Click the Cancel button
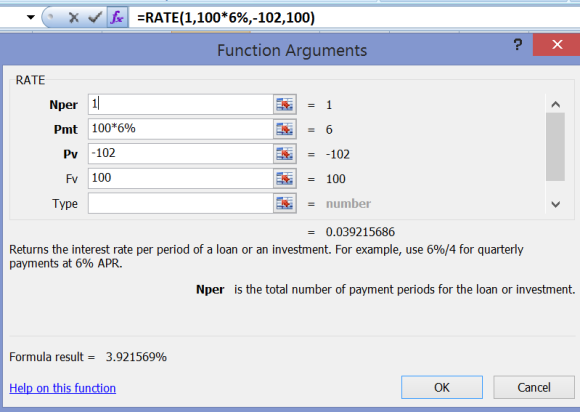 (534, 387)
